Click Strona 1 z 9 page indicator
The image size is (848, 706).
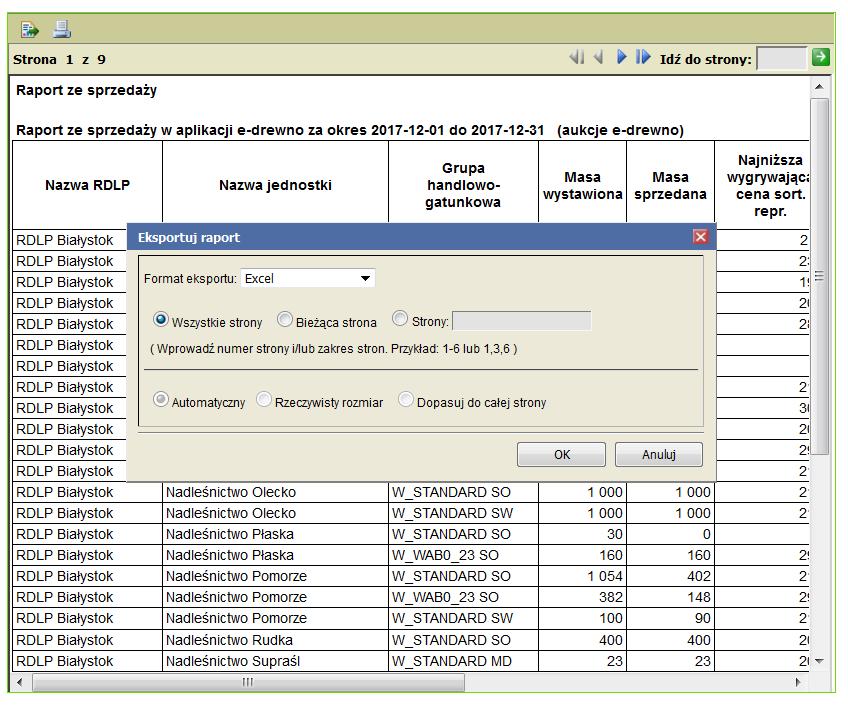(59, 59)
